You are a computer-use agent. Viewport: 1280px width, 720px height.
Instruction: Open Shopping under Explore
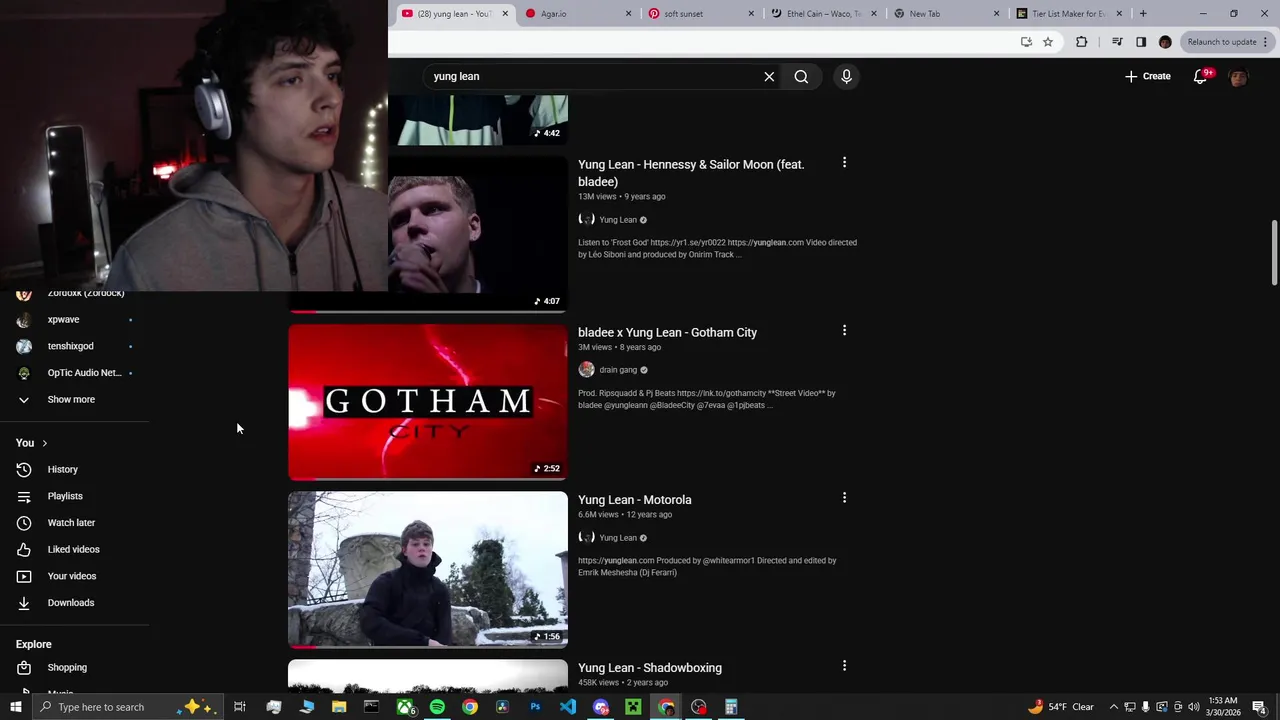[x=67, y=667]
